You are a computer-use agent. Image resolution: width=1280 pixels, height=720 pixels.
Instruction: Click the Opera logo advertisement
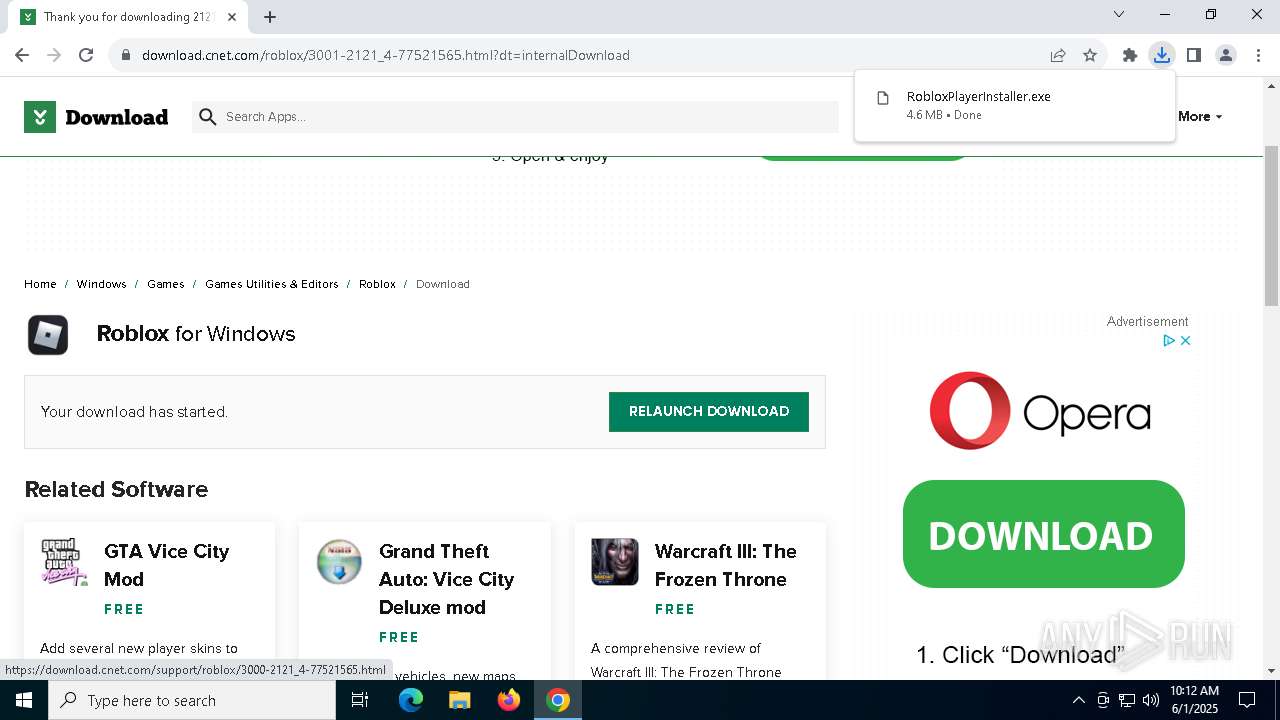click(x=1040, y=411)
